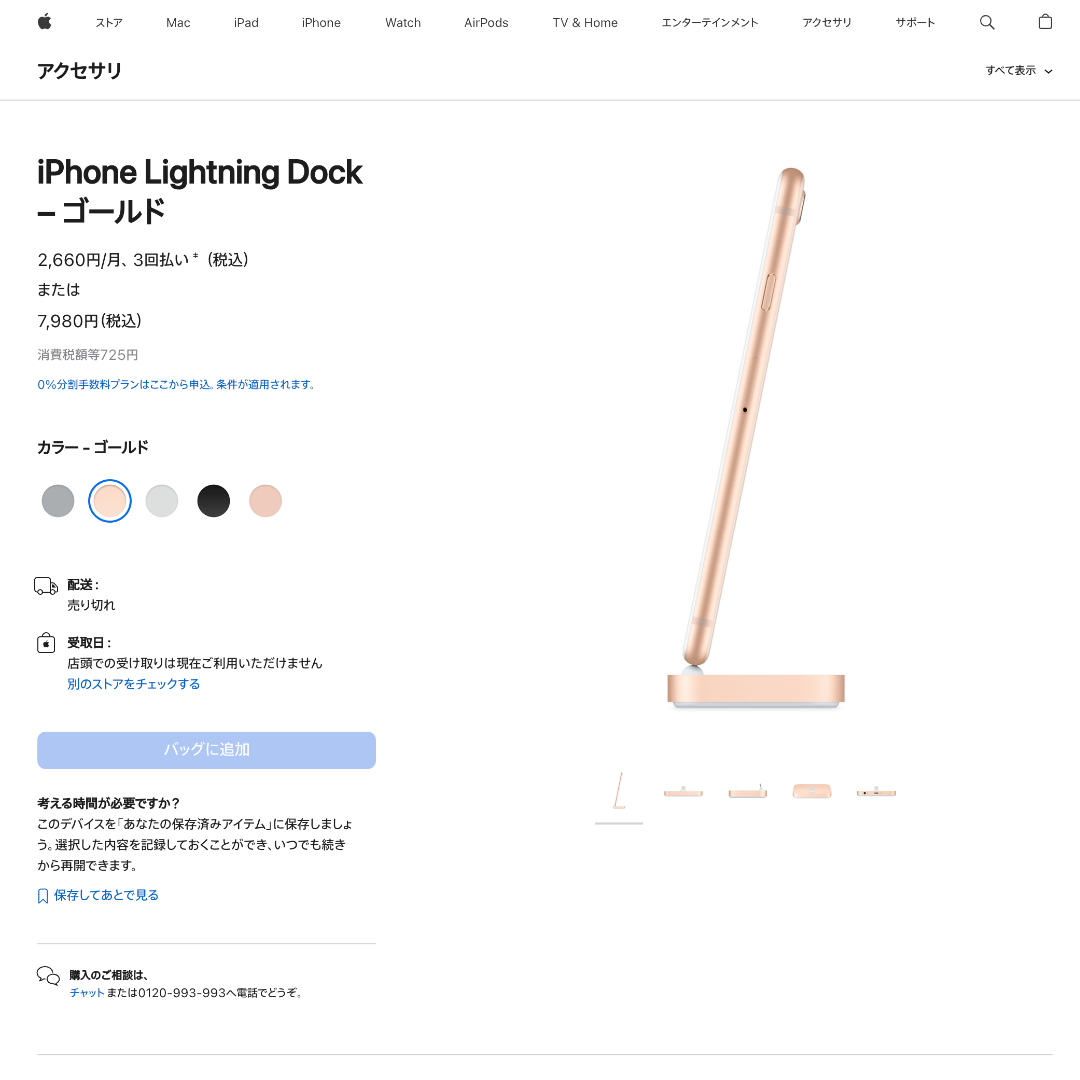Screen dimensions: 1080x1080
Task: Open the iPhone menu item
Action: point(321,23)
